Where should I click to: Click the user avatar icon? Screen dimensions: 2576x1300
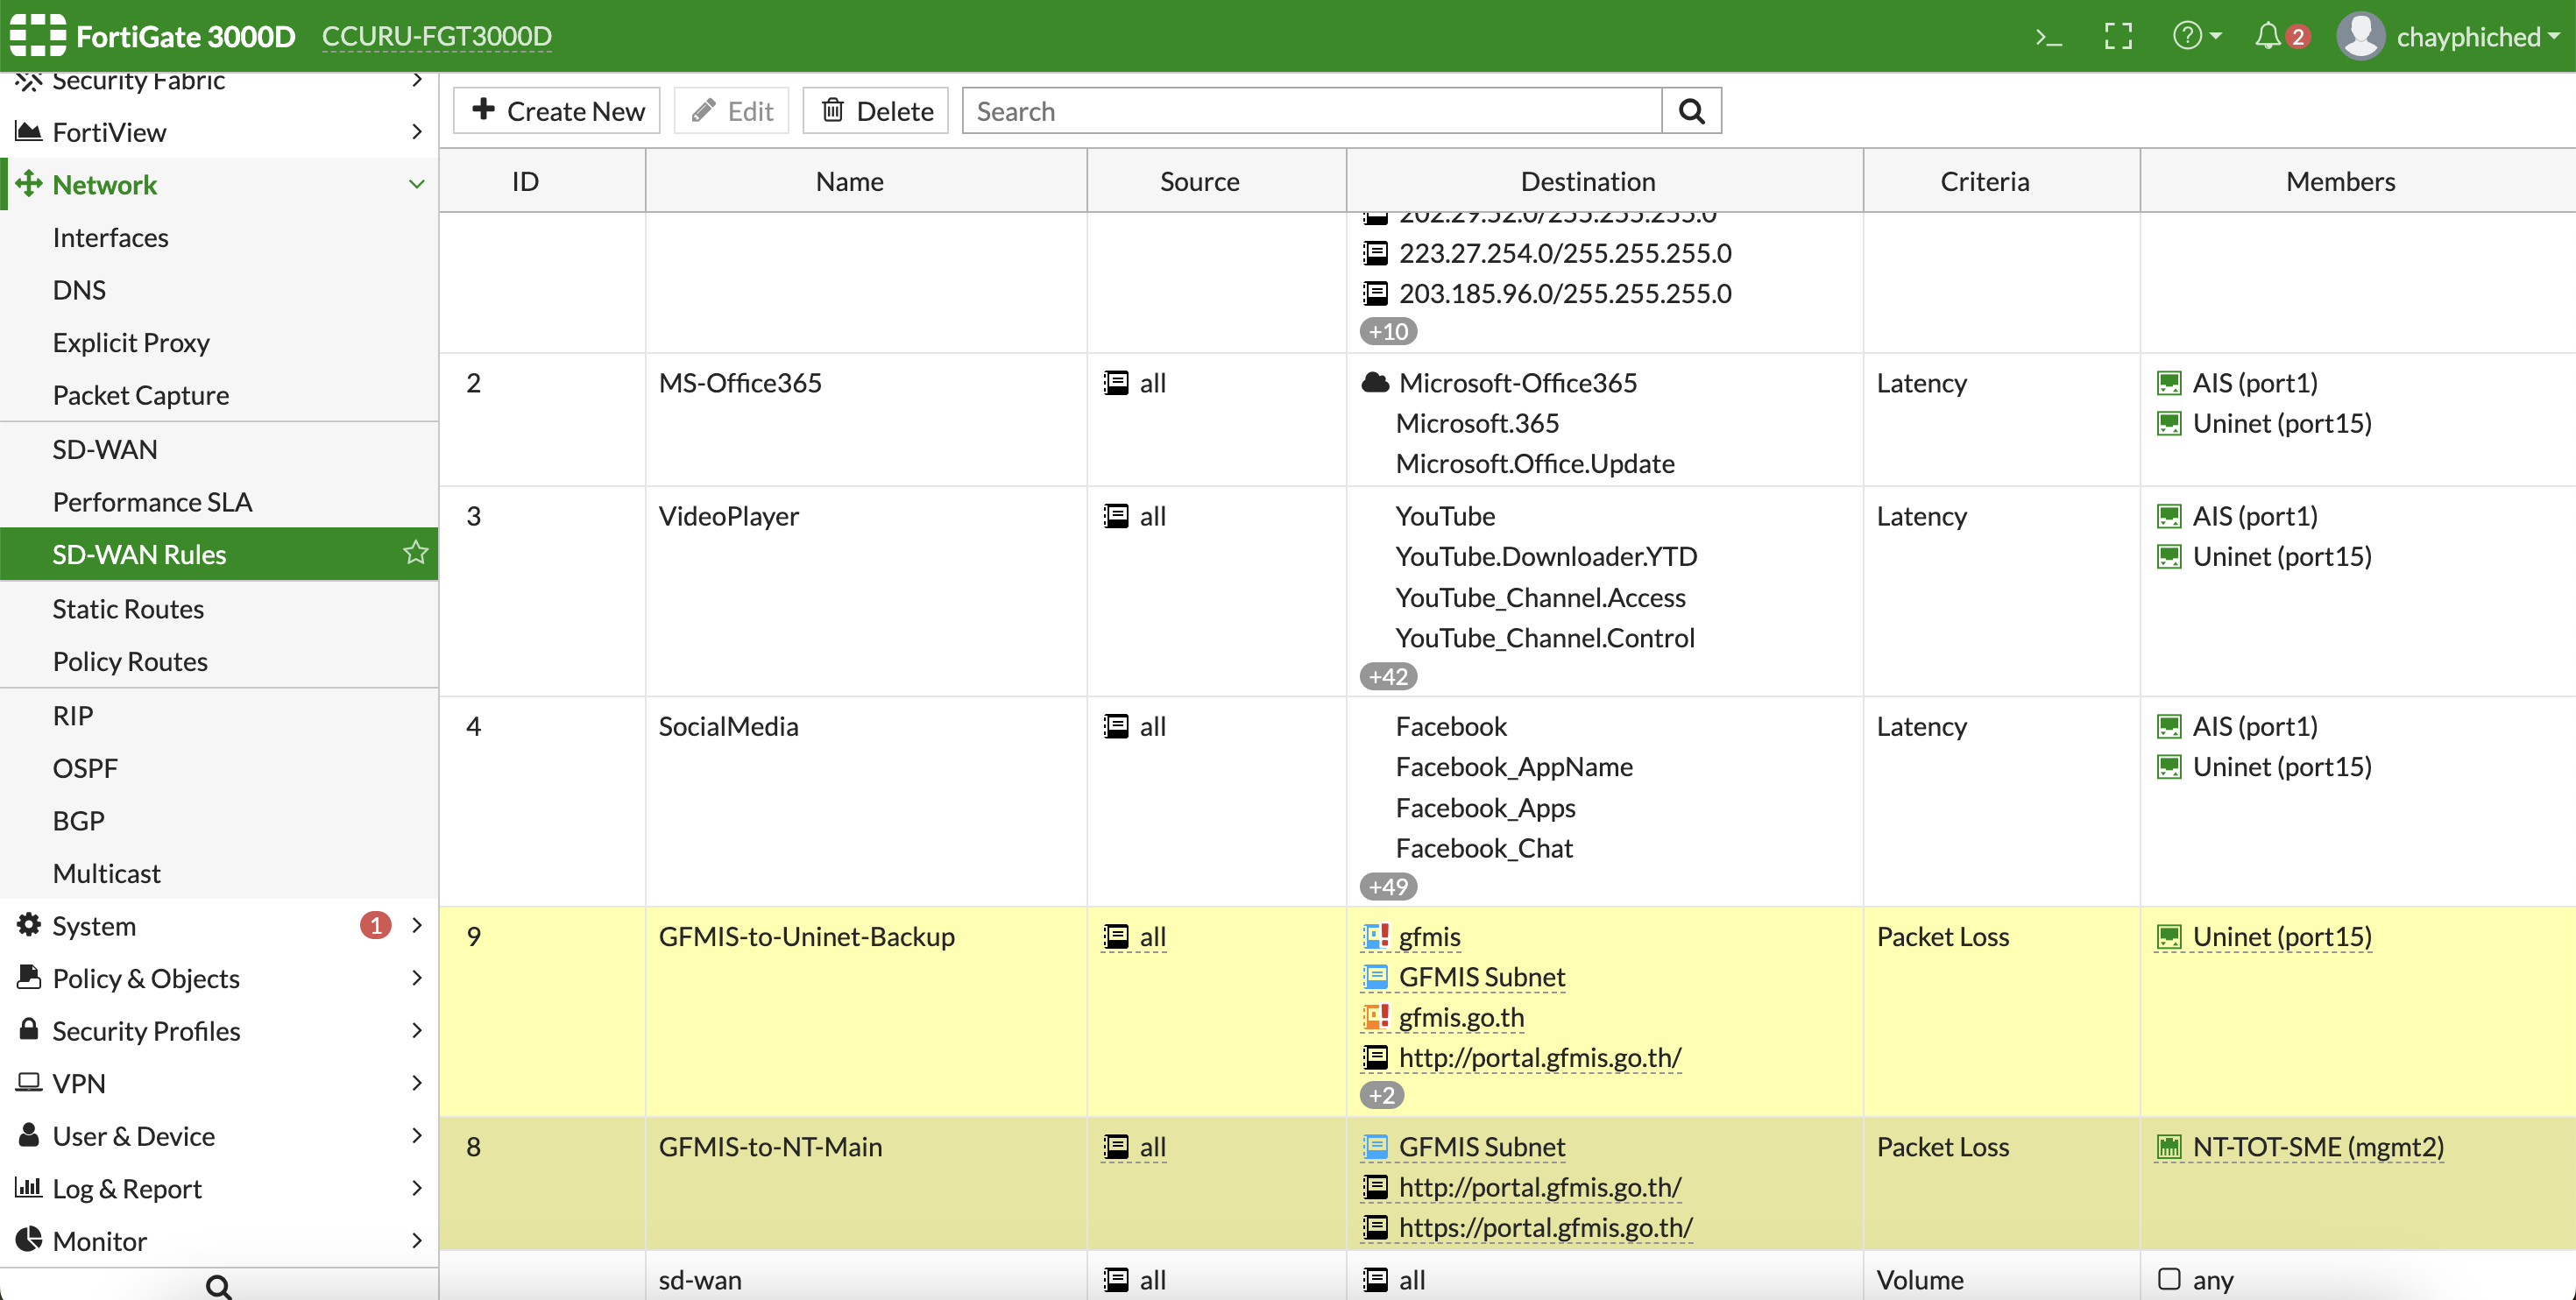tap(2361, 36)
